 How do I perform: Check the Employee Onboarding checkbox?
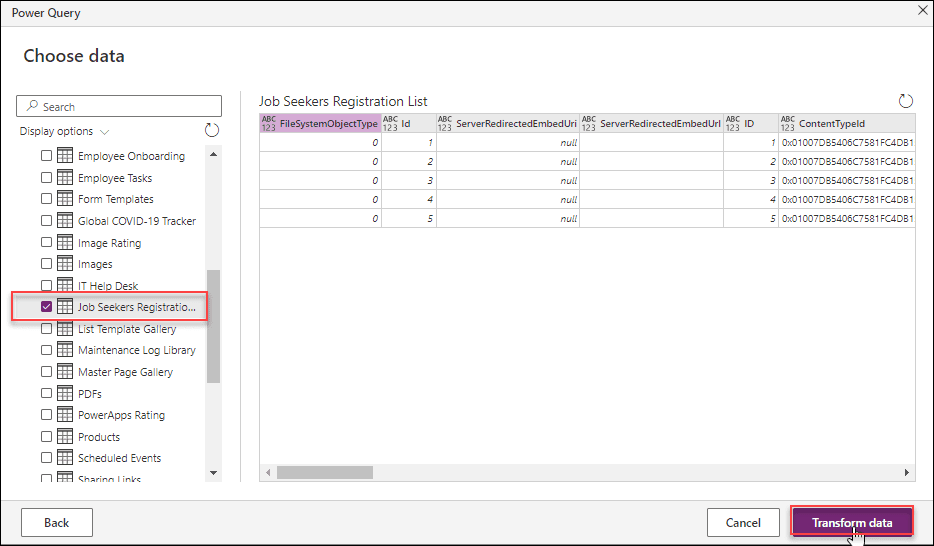(46, 155)
